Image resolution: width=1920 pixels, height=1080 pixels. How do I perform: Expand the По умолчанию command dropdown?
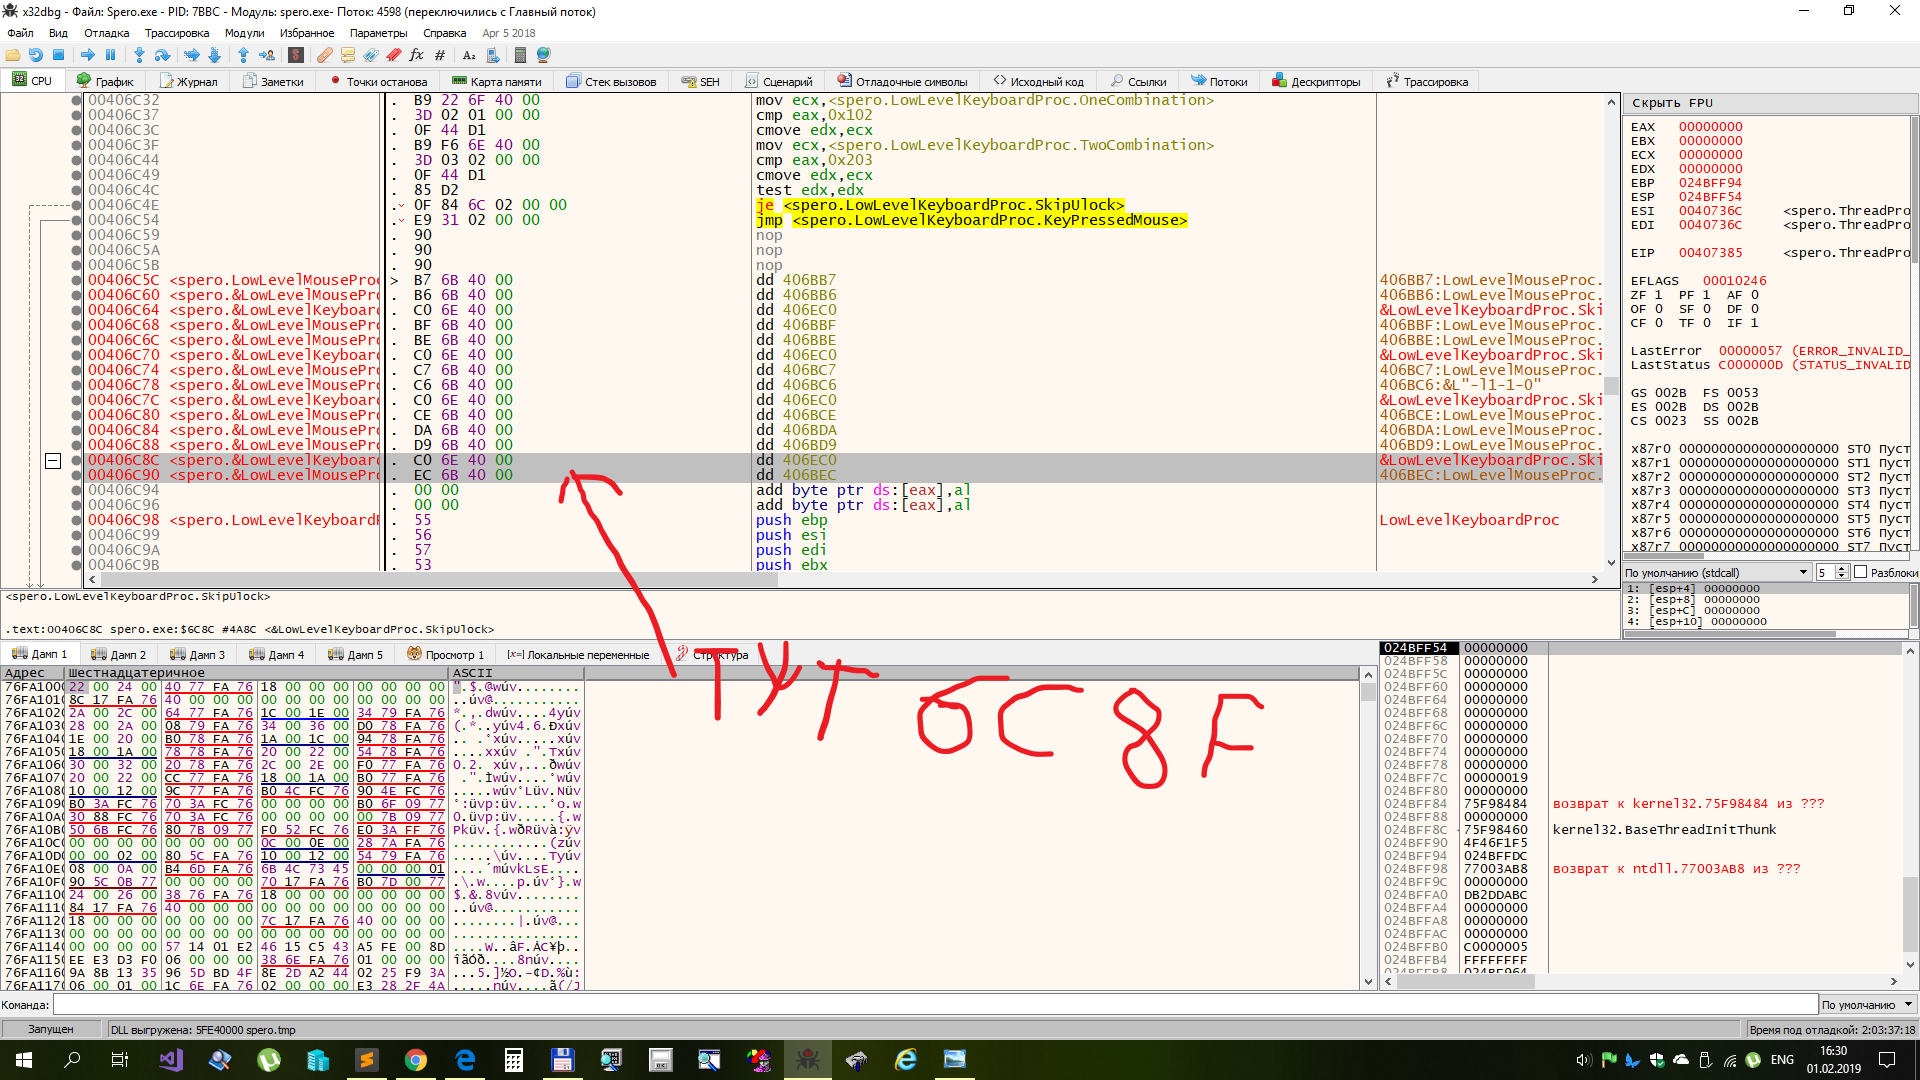tap(1866, 1004)
